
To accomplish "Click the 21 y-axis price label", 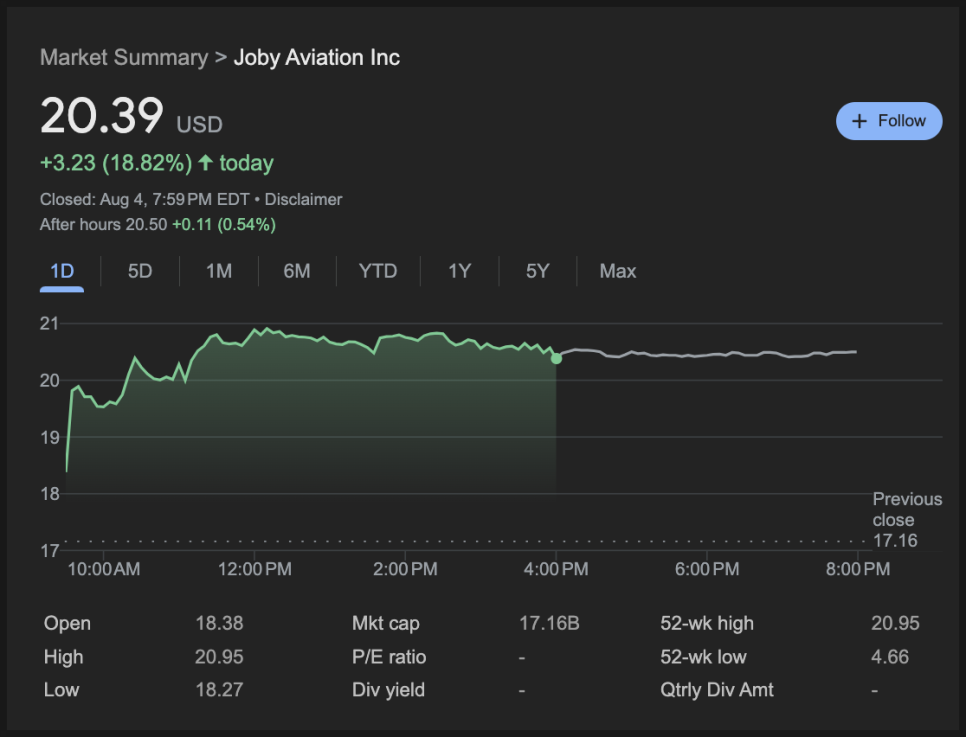I will [x=49, y=324].
